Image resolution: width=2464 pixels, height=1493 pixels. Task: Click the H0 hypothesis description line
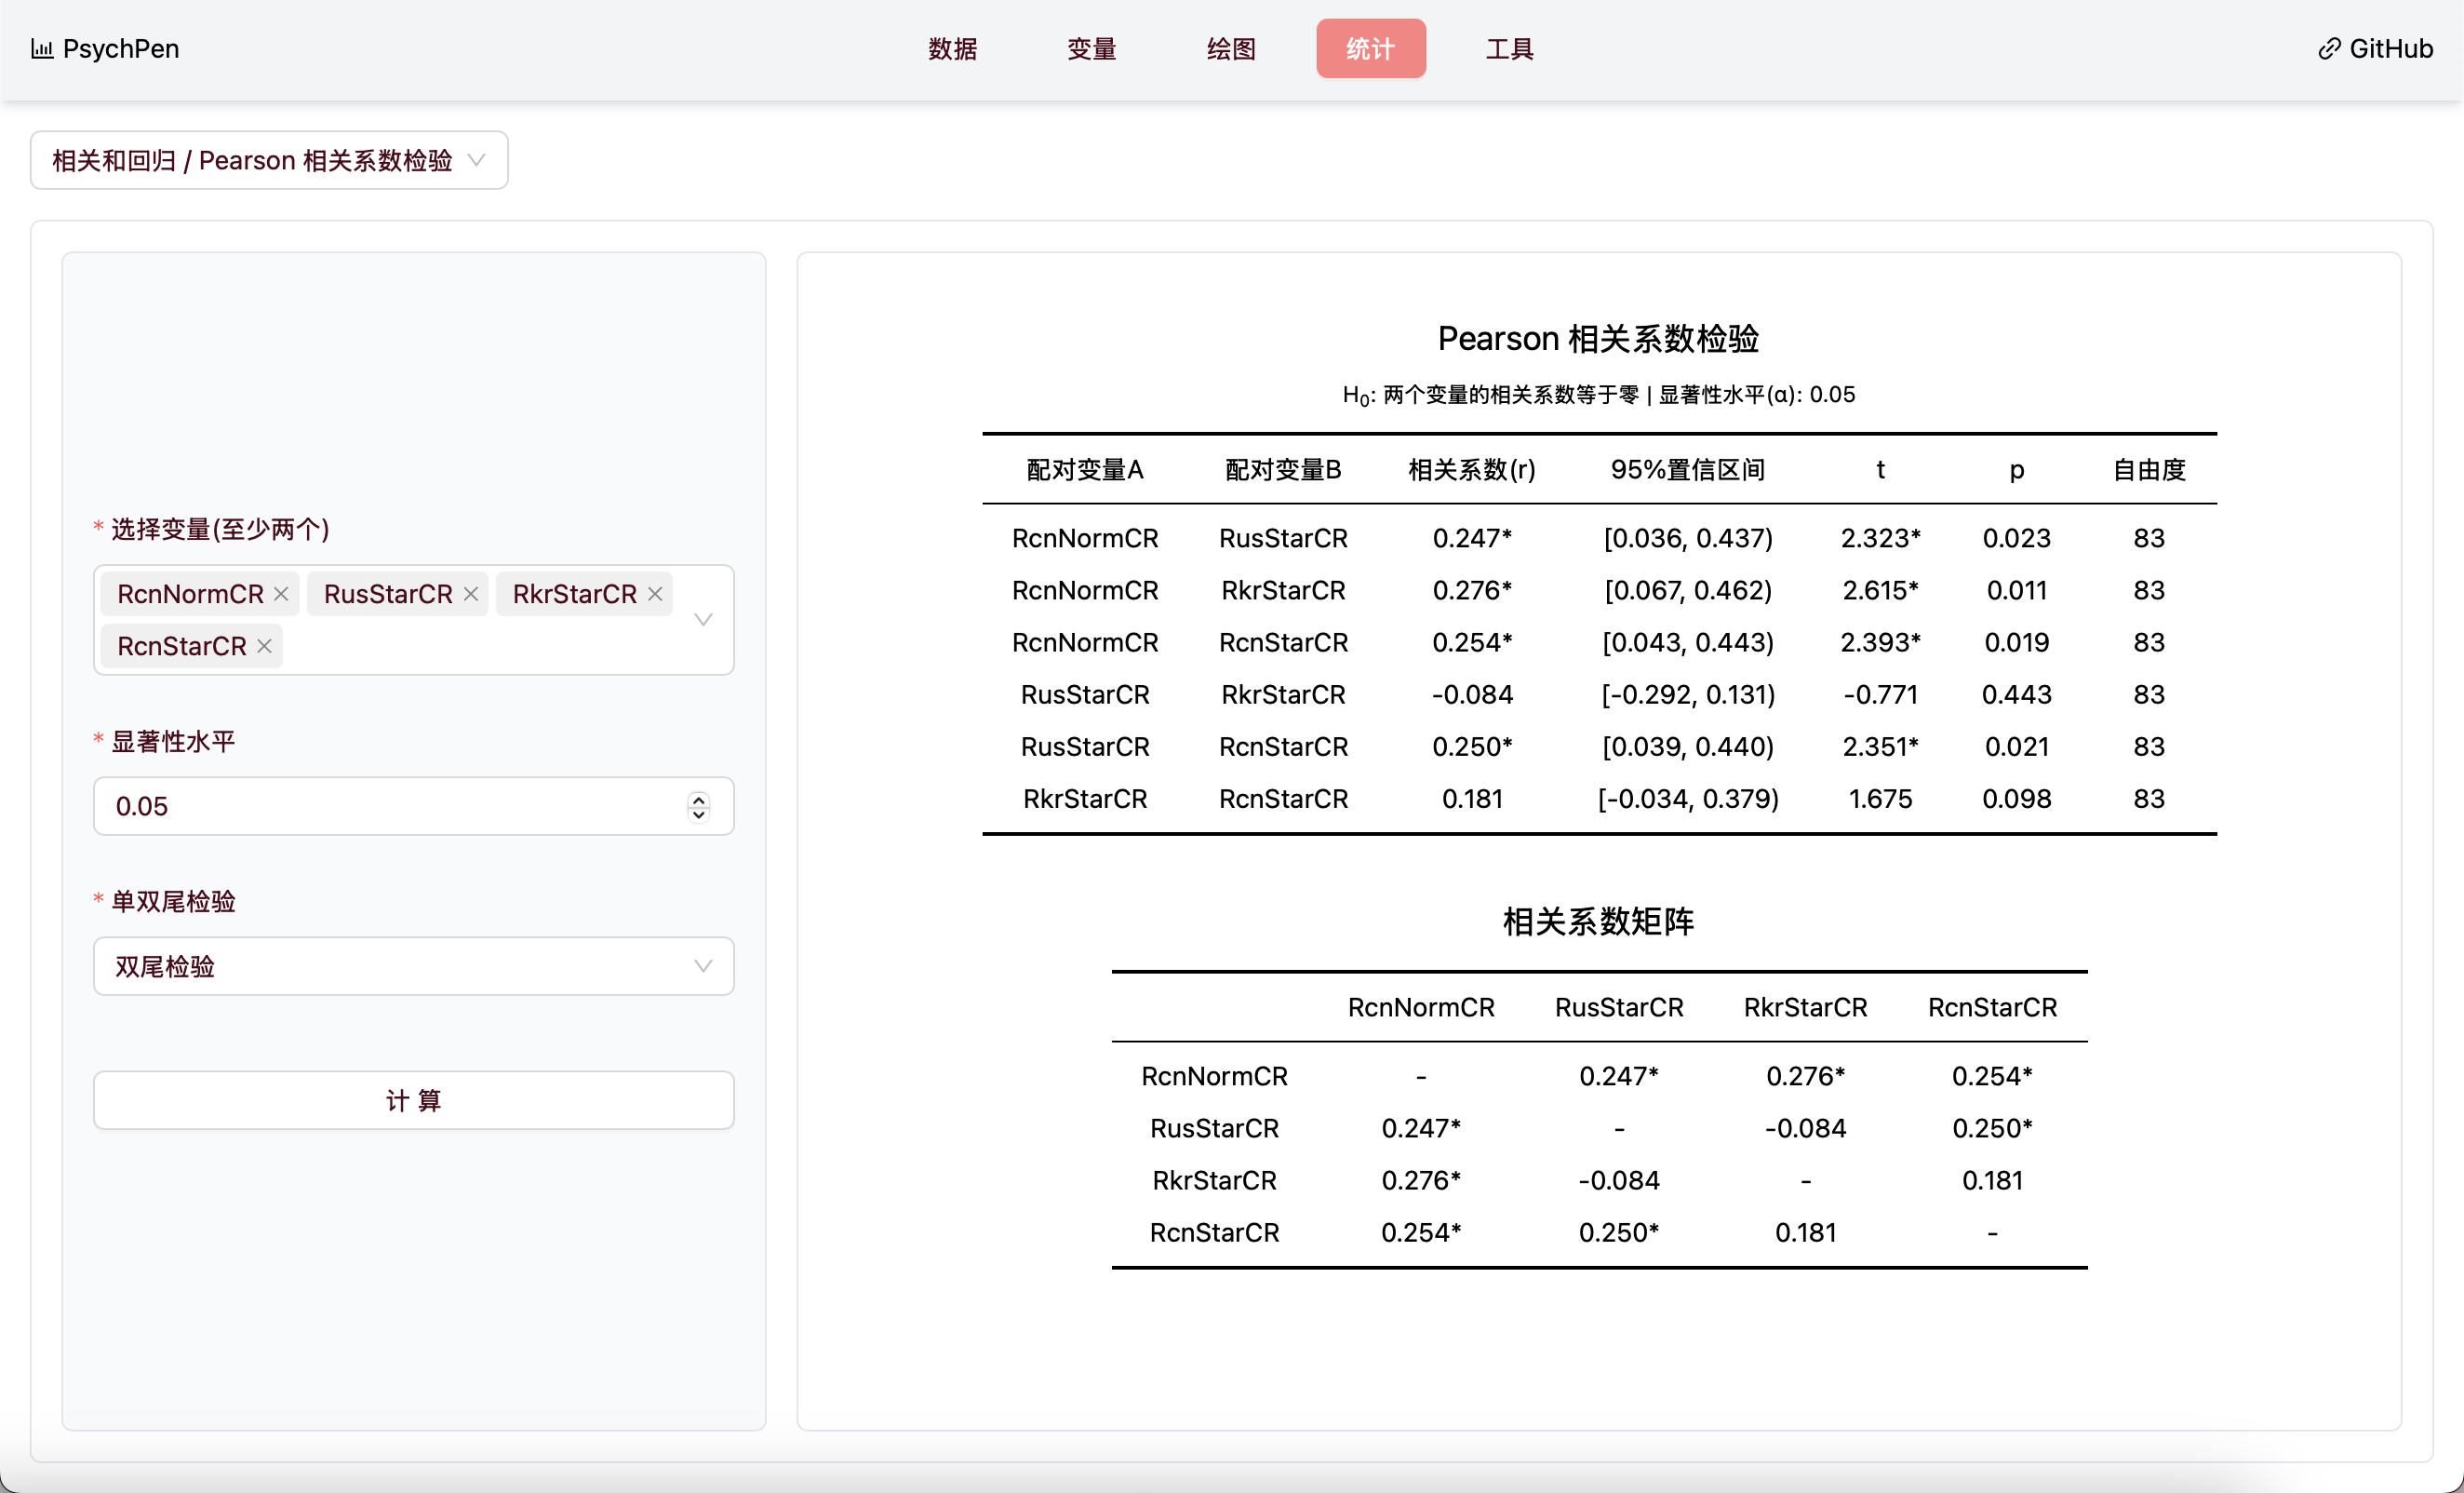[x=1599, y=395]
